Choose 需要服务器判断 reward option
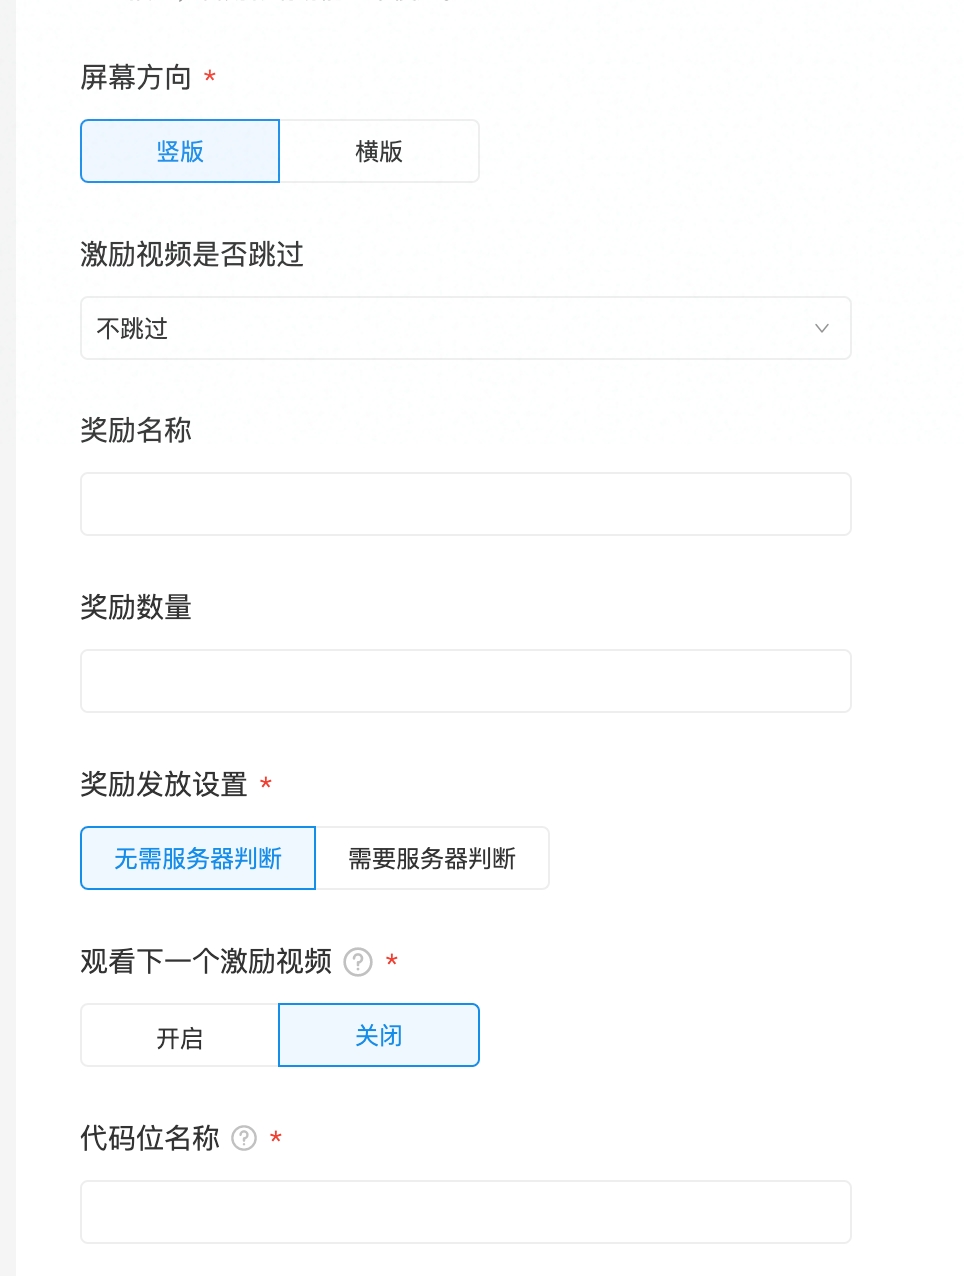Image resolution: width=964 pixels, height=1276 pixels. [432, 858]
